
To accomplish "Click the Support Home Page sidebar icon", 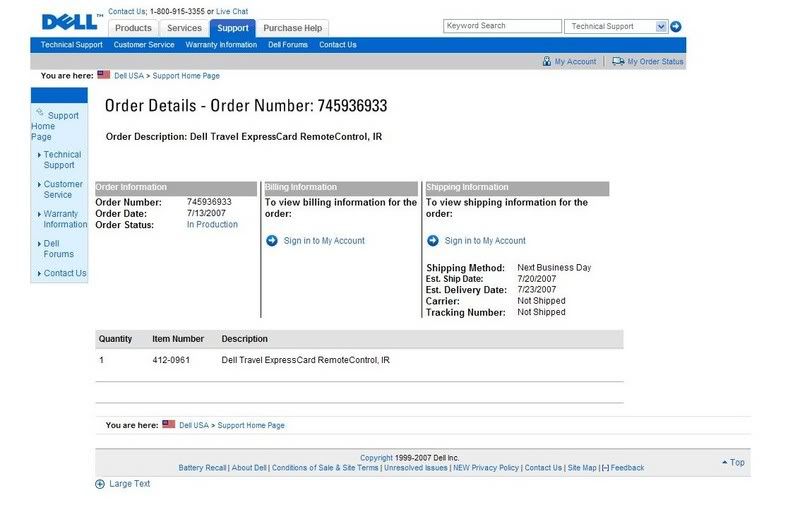I will point(40,112).
